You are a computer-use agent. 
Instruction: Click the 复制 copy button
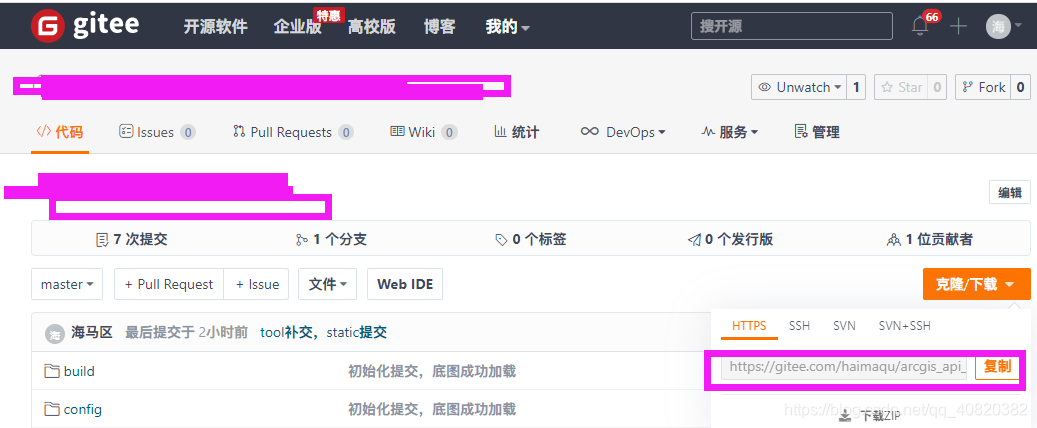(x=997, y=366)
